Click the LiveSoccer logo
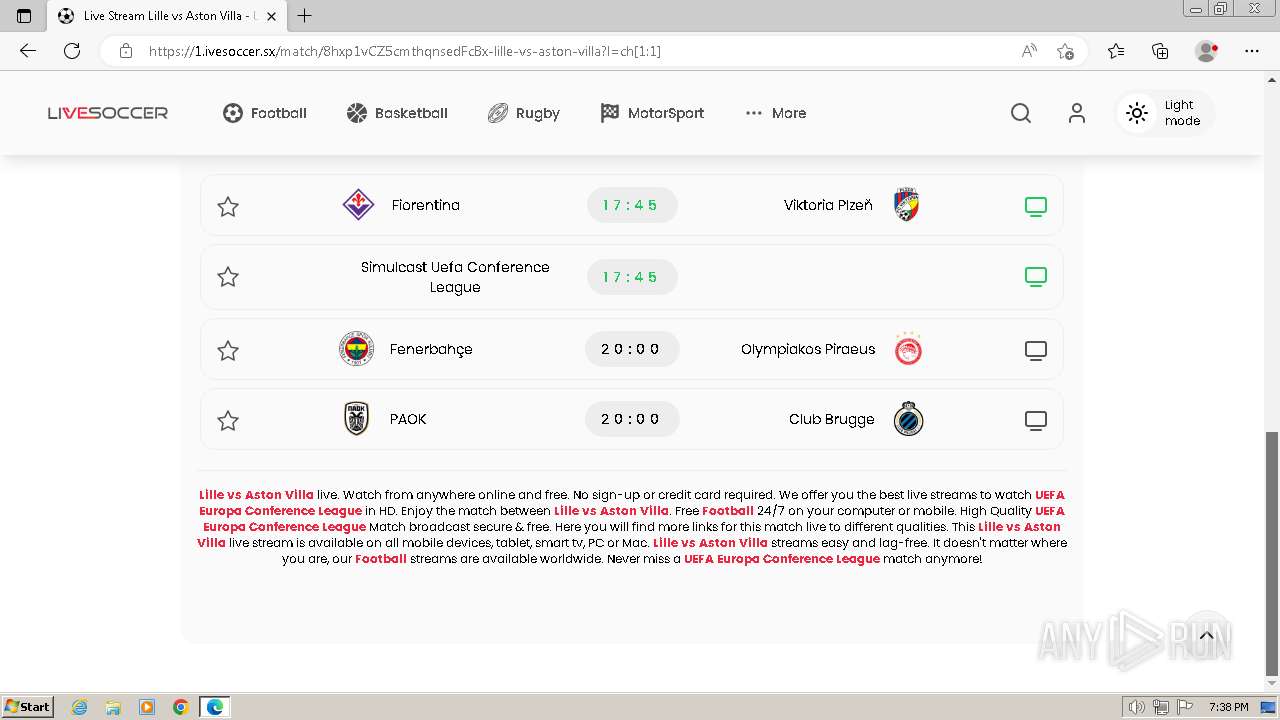Screen dimensions: 1280x720 click(108, 113)
